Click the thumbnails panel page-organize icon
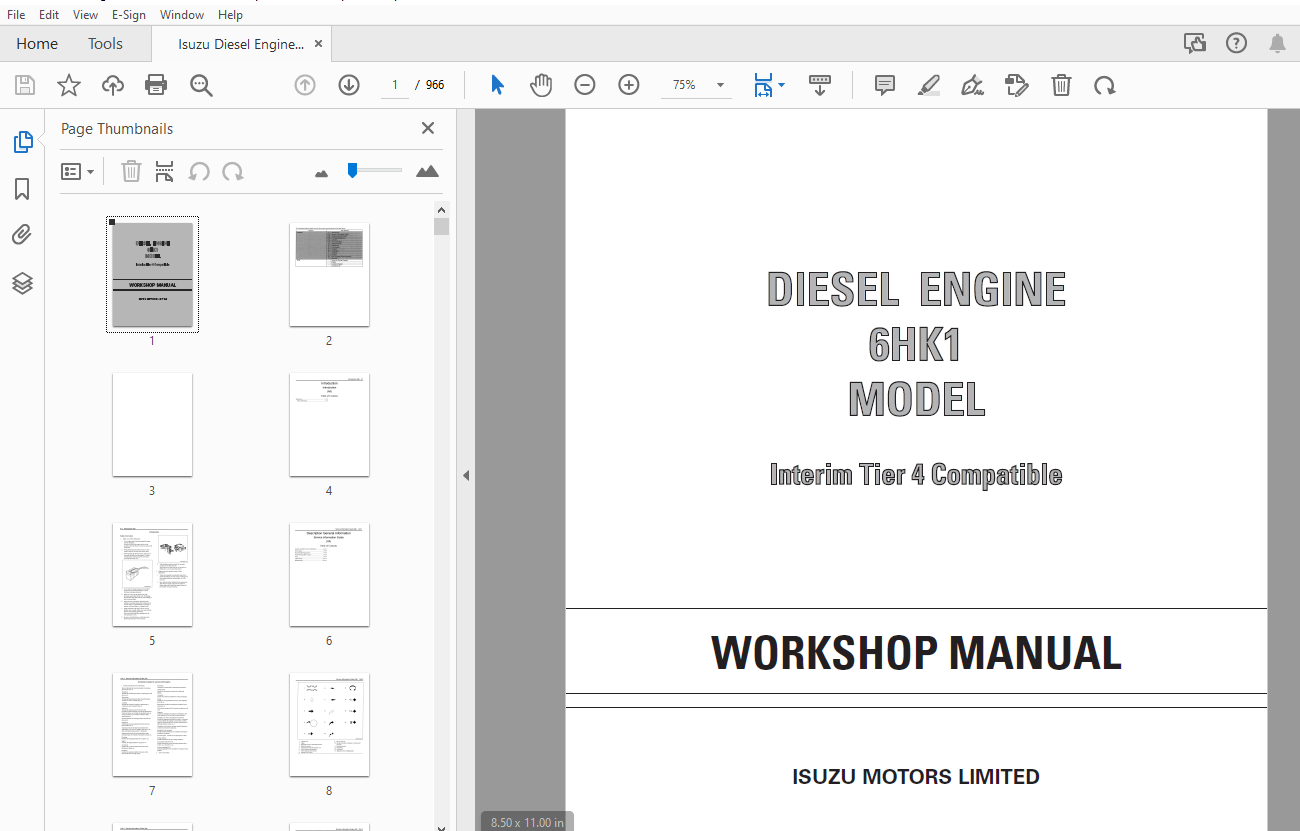This screenshot has height=831, width=1300. point(165,171)
